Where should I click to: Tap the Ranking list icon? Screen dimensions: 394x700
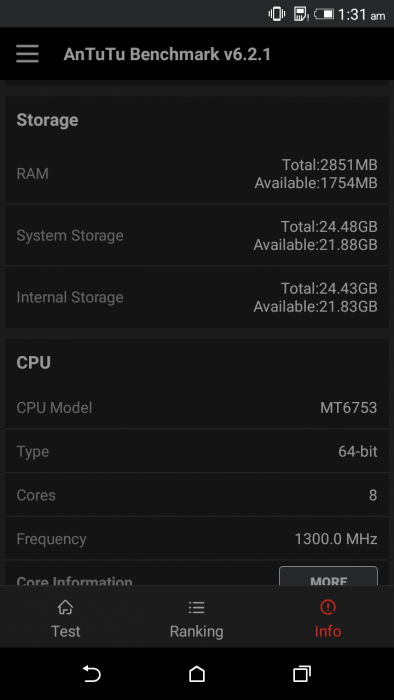tap(196, 607)
